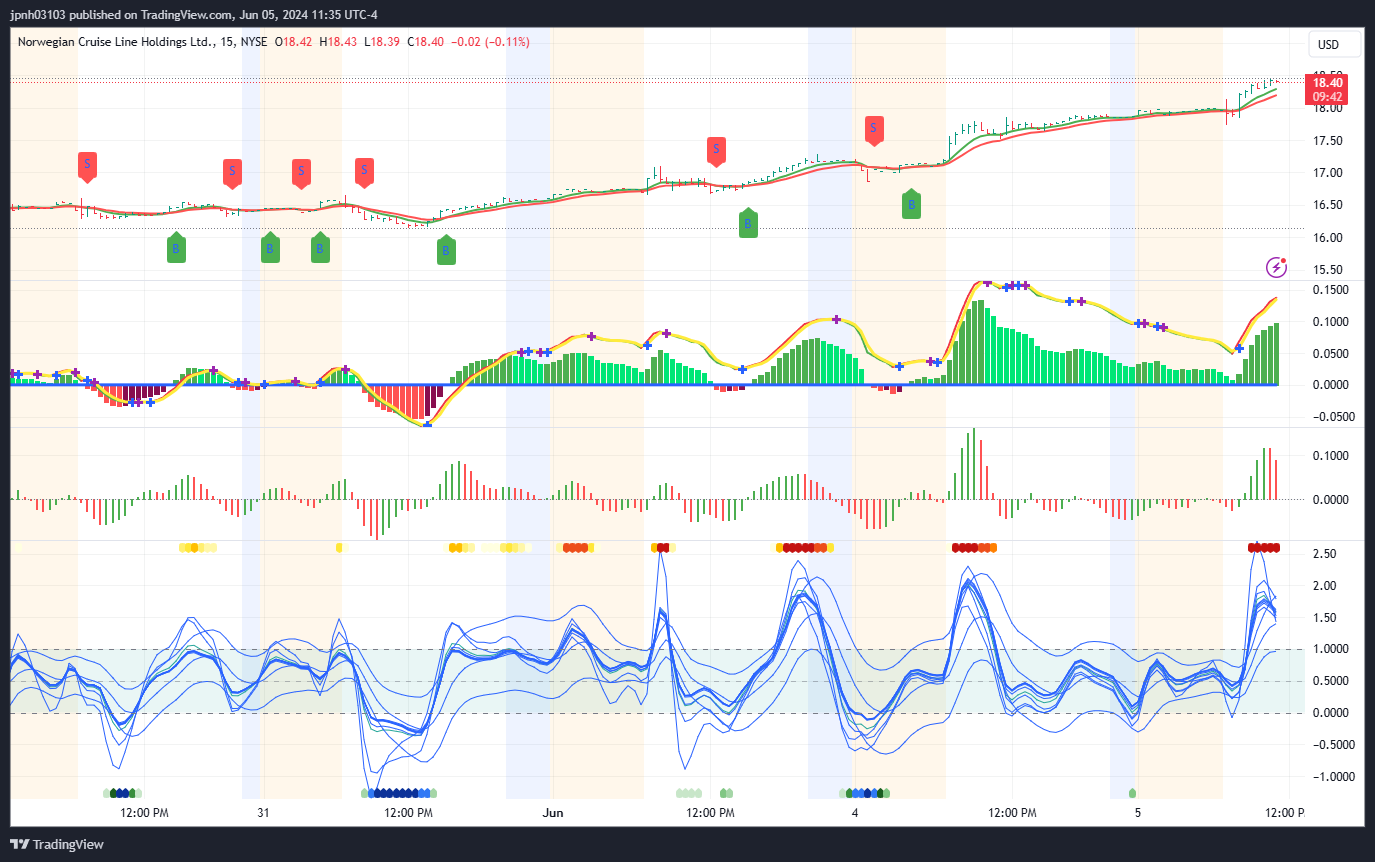The width and height of the screenshot is (1375, 862).
Task: Click the TradingView logo at the bottom
Action: coord(58,844)
